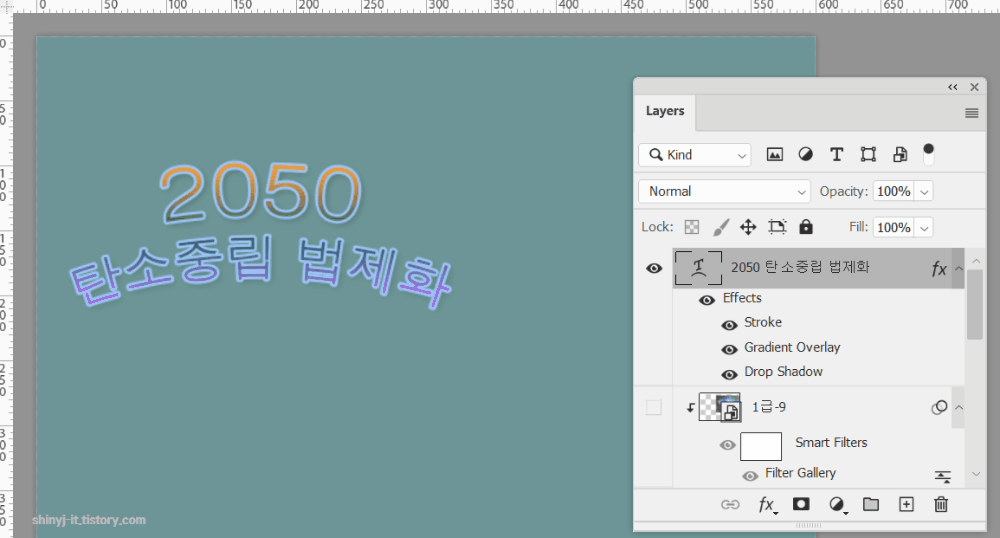Select the layer named 2050 탄소중립 법제화
The image size is (1000, 538).
(x=800, y=267)
